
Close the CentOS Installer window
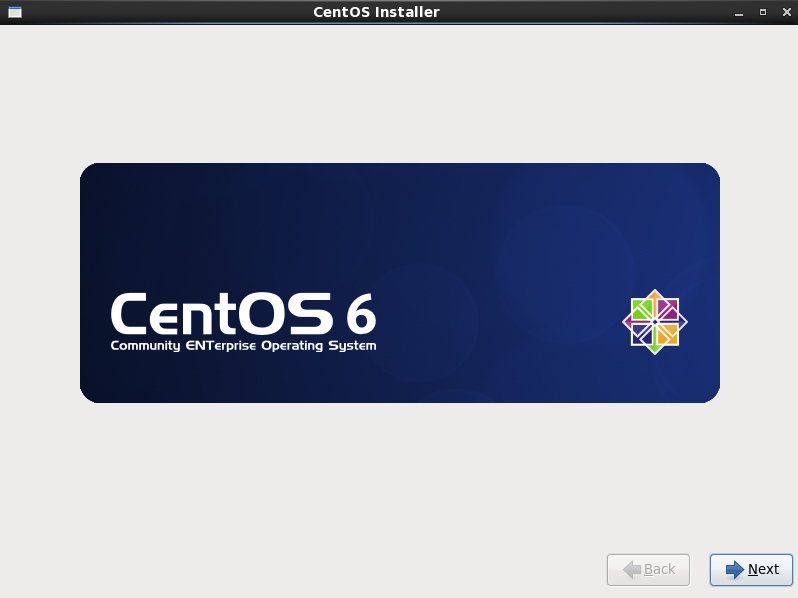tap(787, 12)
